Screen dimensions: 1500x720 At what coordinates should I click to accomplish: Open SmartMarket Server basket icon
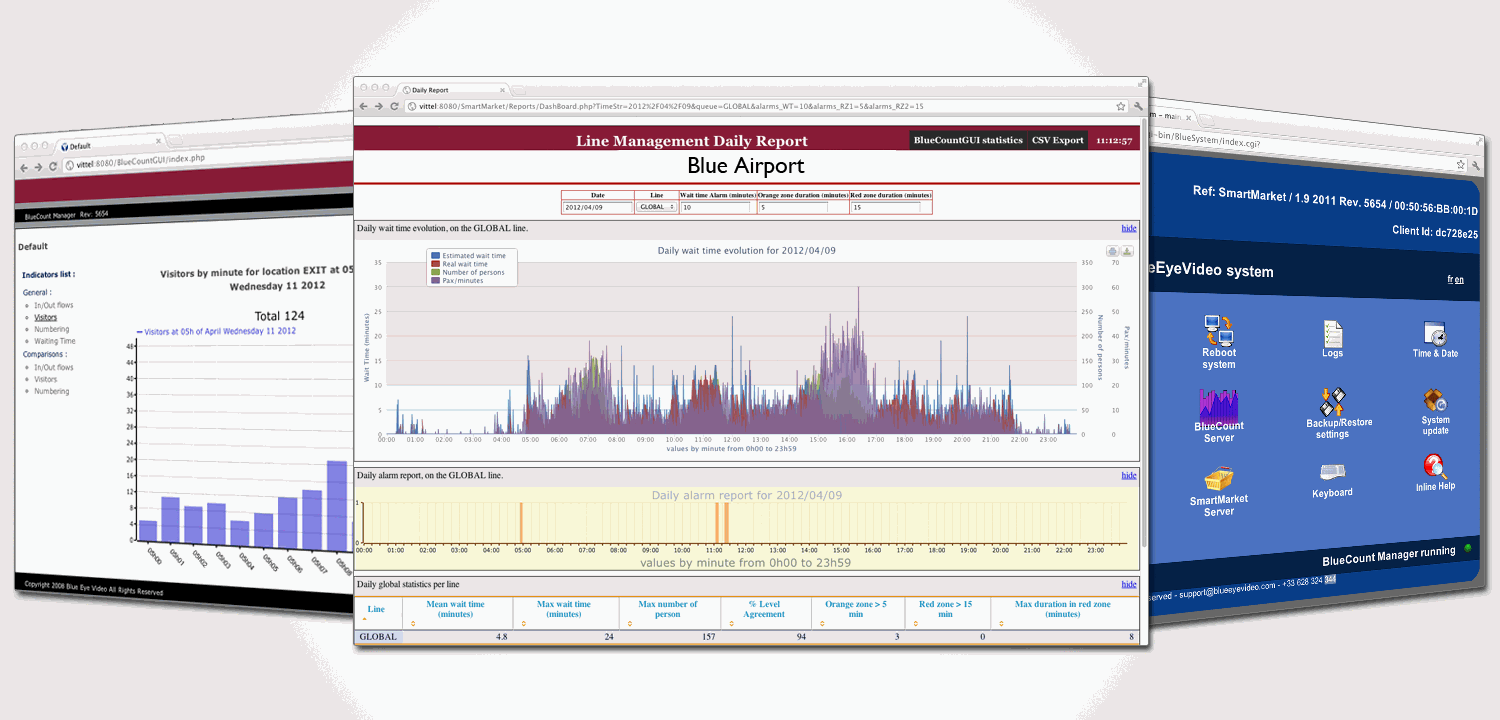point(1219,479)
